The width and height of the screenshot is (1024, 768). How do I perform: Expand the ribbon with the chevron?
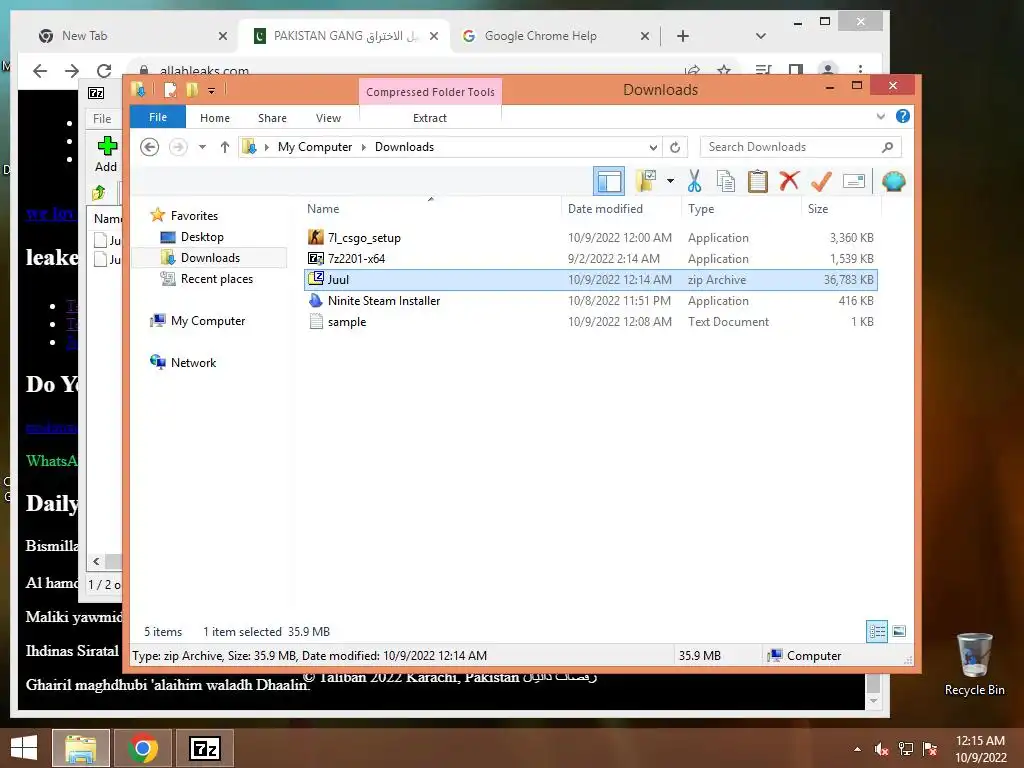(880, 116)
